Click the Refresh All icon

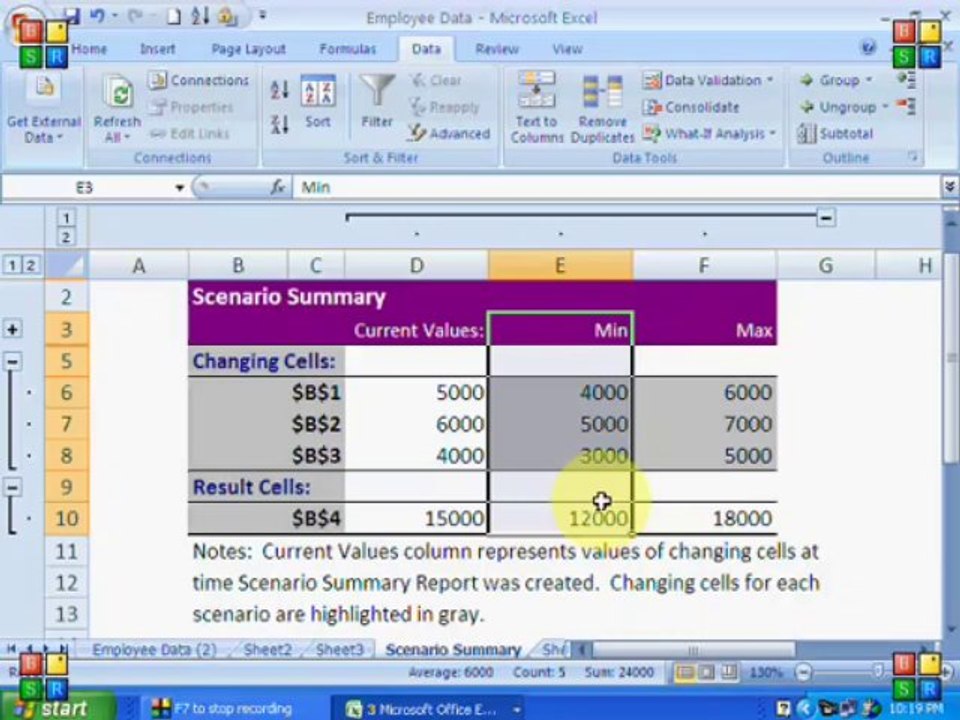[117, 109]
